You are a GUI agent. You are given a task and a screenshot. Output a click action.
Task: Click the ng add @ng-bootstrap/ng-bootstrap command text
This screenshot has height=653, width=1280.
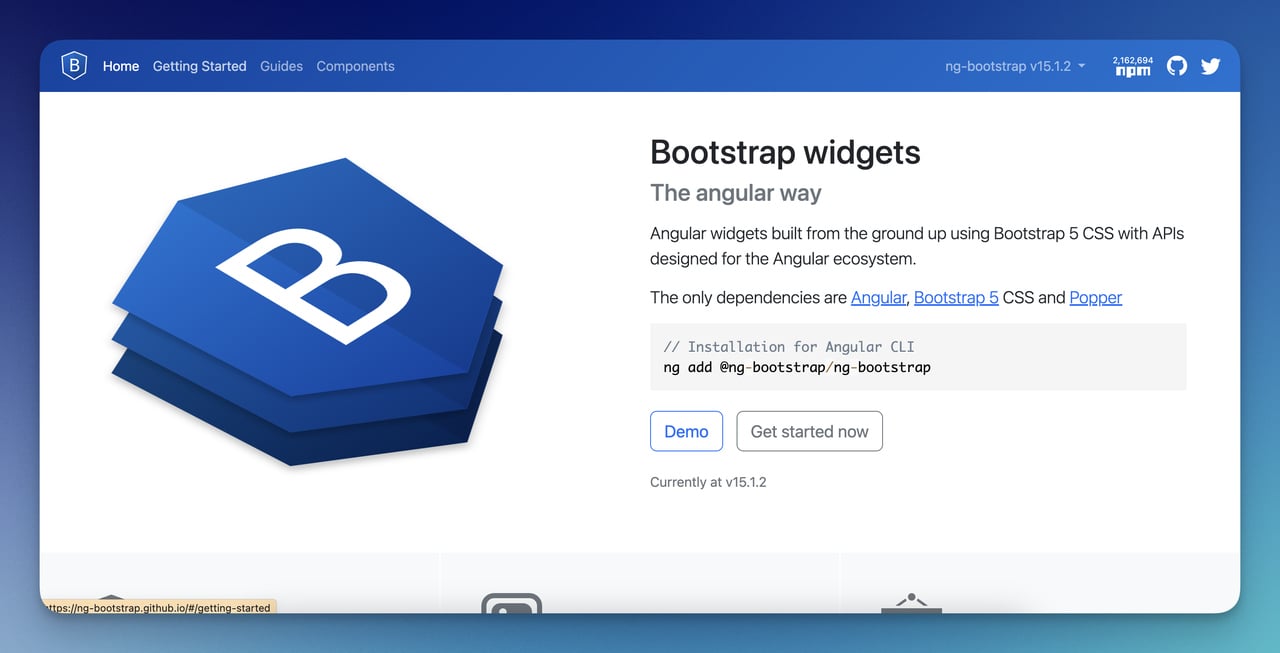coord(797,367)
